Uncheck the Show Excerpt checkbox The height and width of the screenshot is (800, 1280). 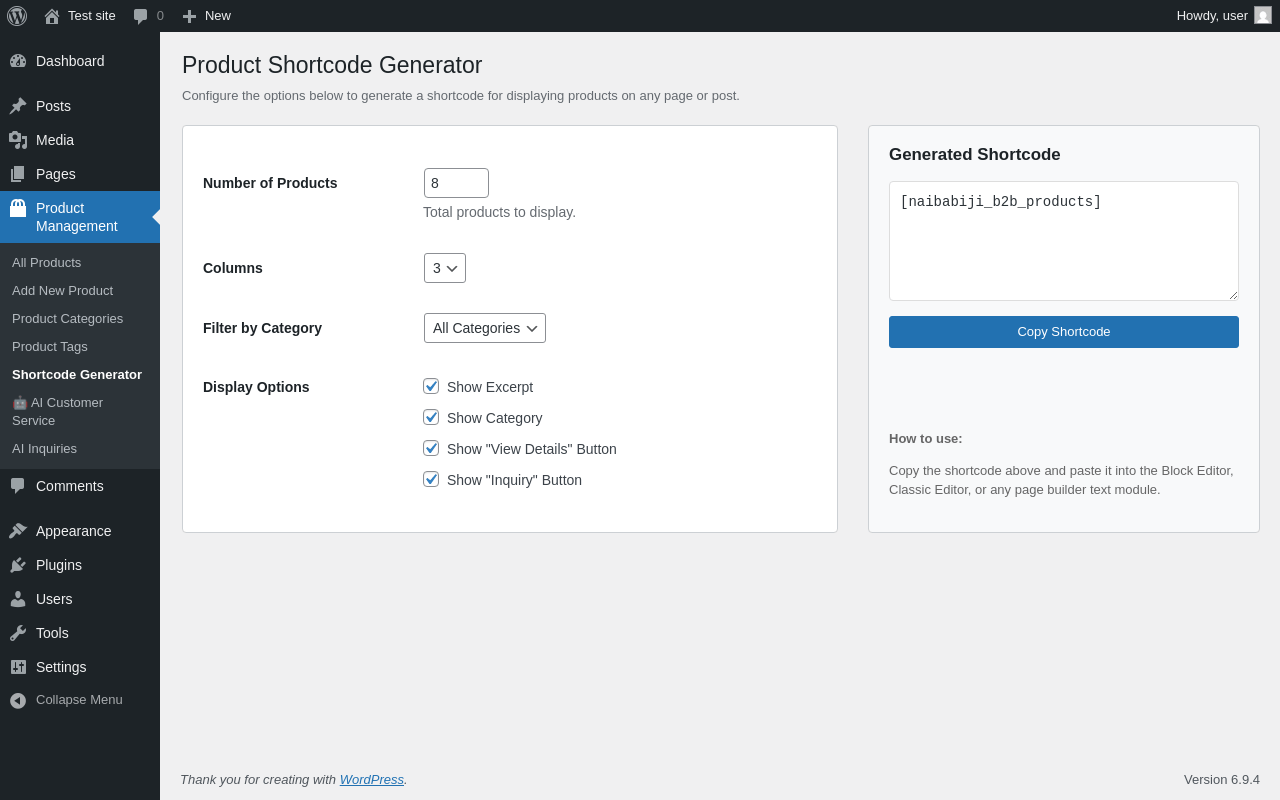(x=431, y=386)
